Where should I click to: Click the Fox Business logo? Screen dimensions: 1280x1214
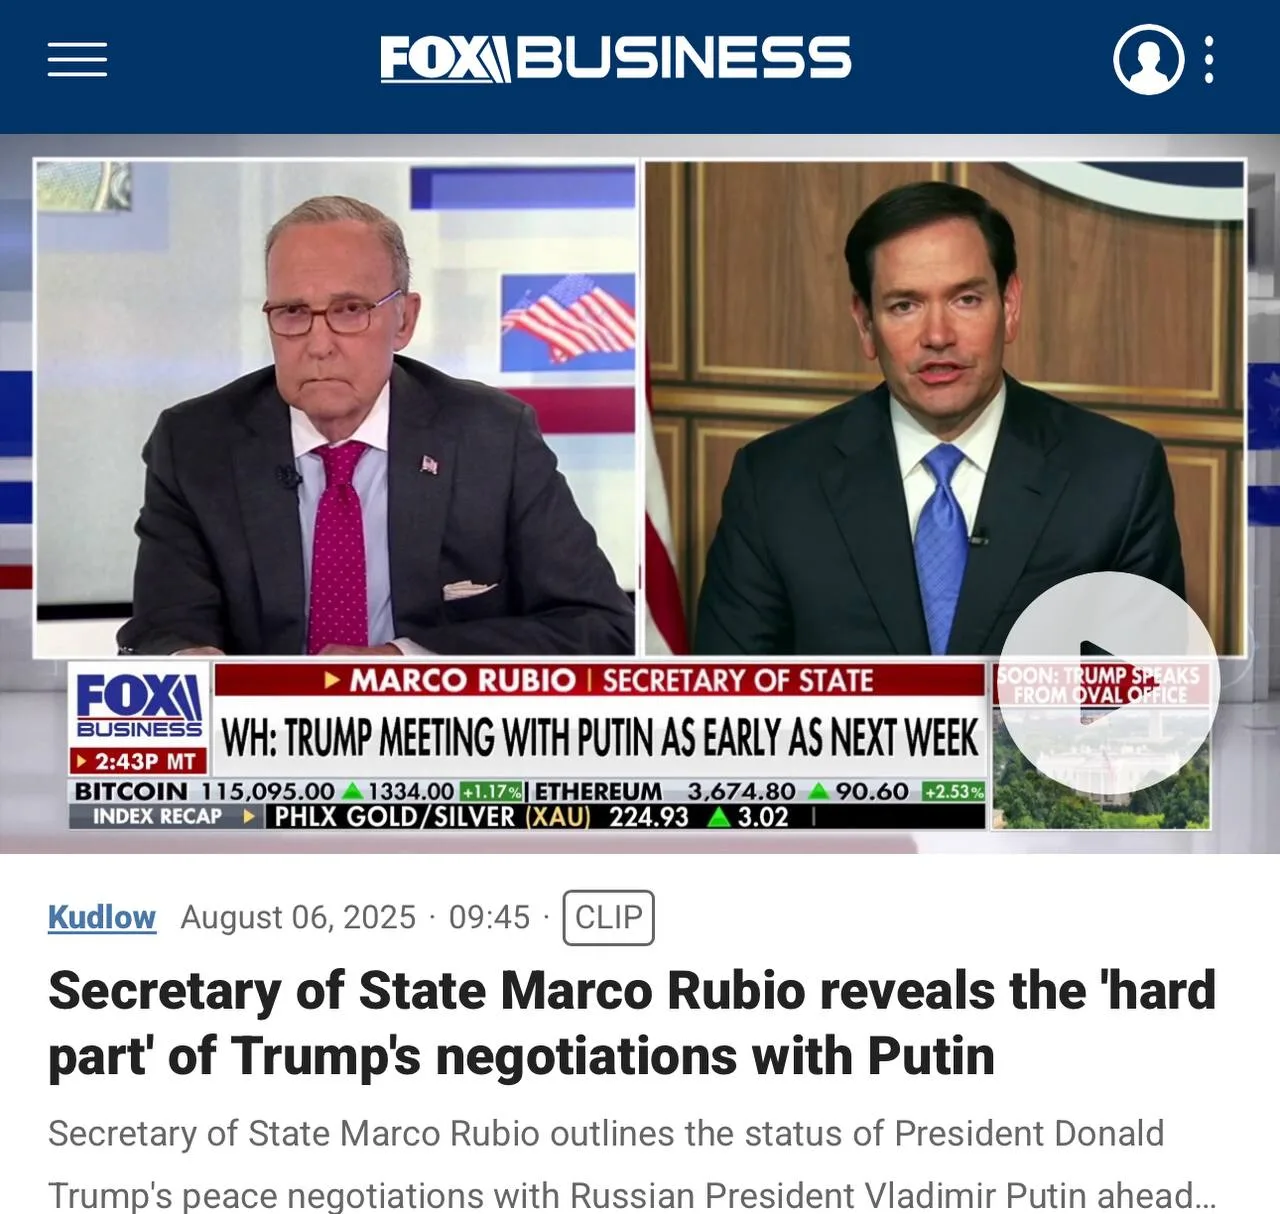615,59
